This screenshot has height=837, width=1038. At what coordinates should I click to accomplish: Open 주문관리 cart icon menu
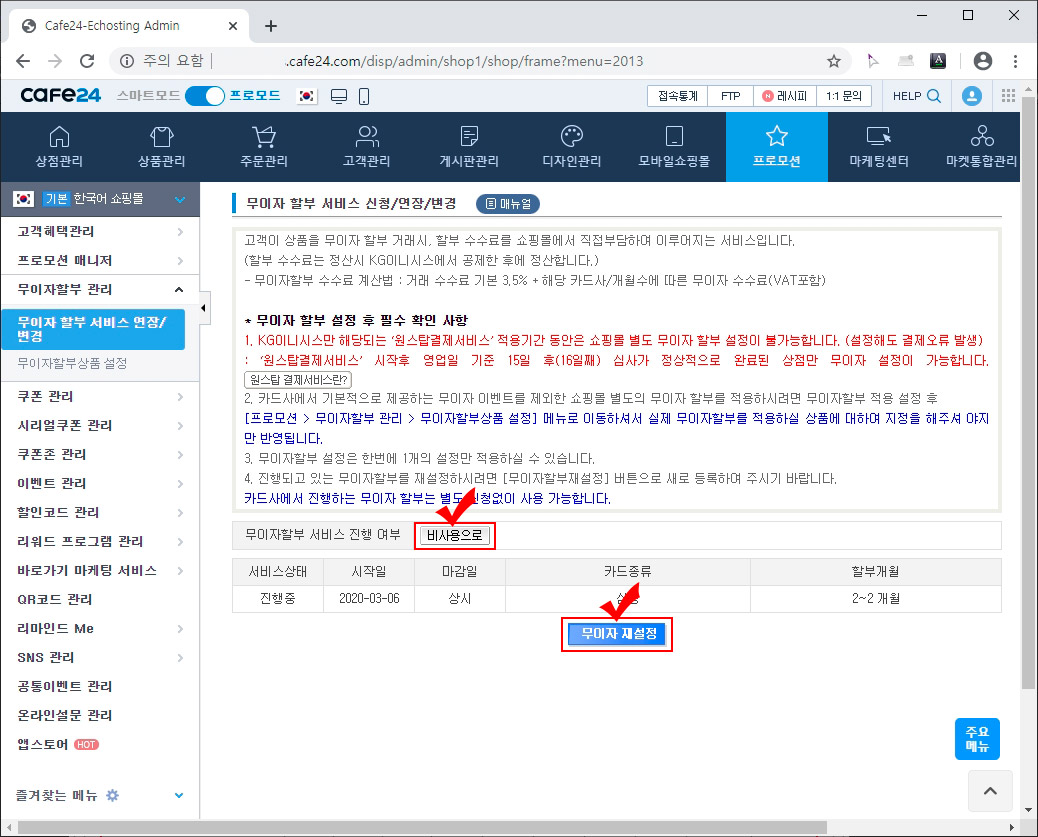click(263, 146)
